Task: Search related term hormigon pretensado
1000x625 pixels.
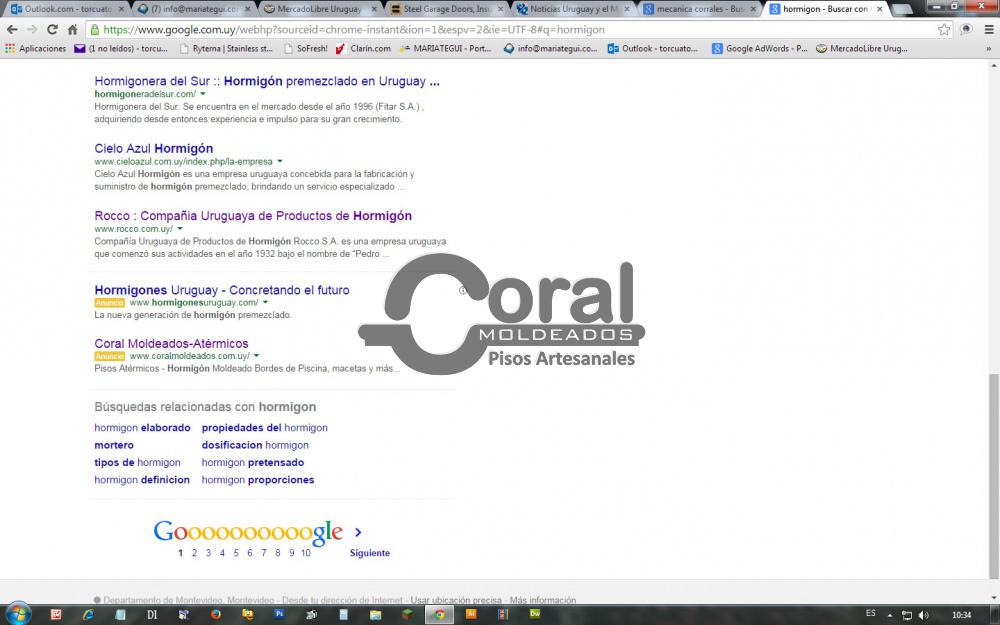Action: pos(253,462)
